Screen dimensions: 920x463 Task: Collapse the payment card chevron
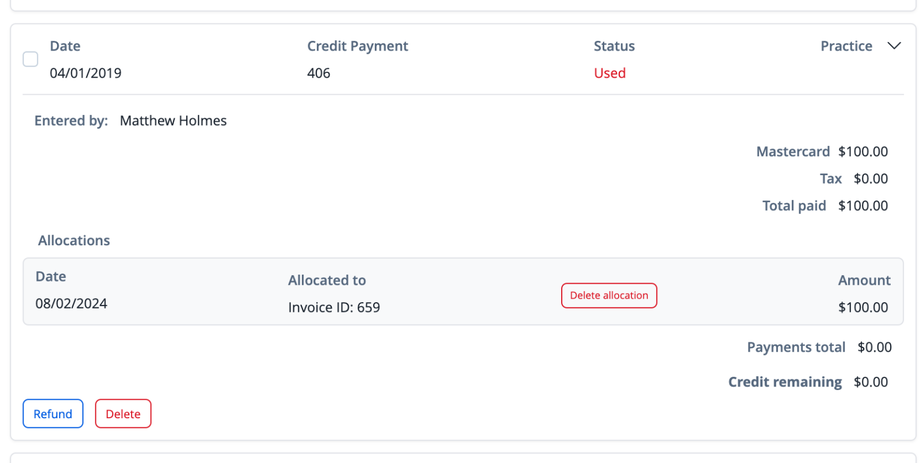894,46
